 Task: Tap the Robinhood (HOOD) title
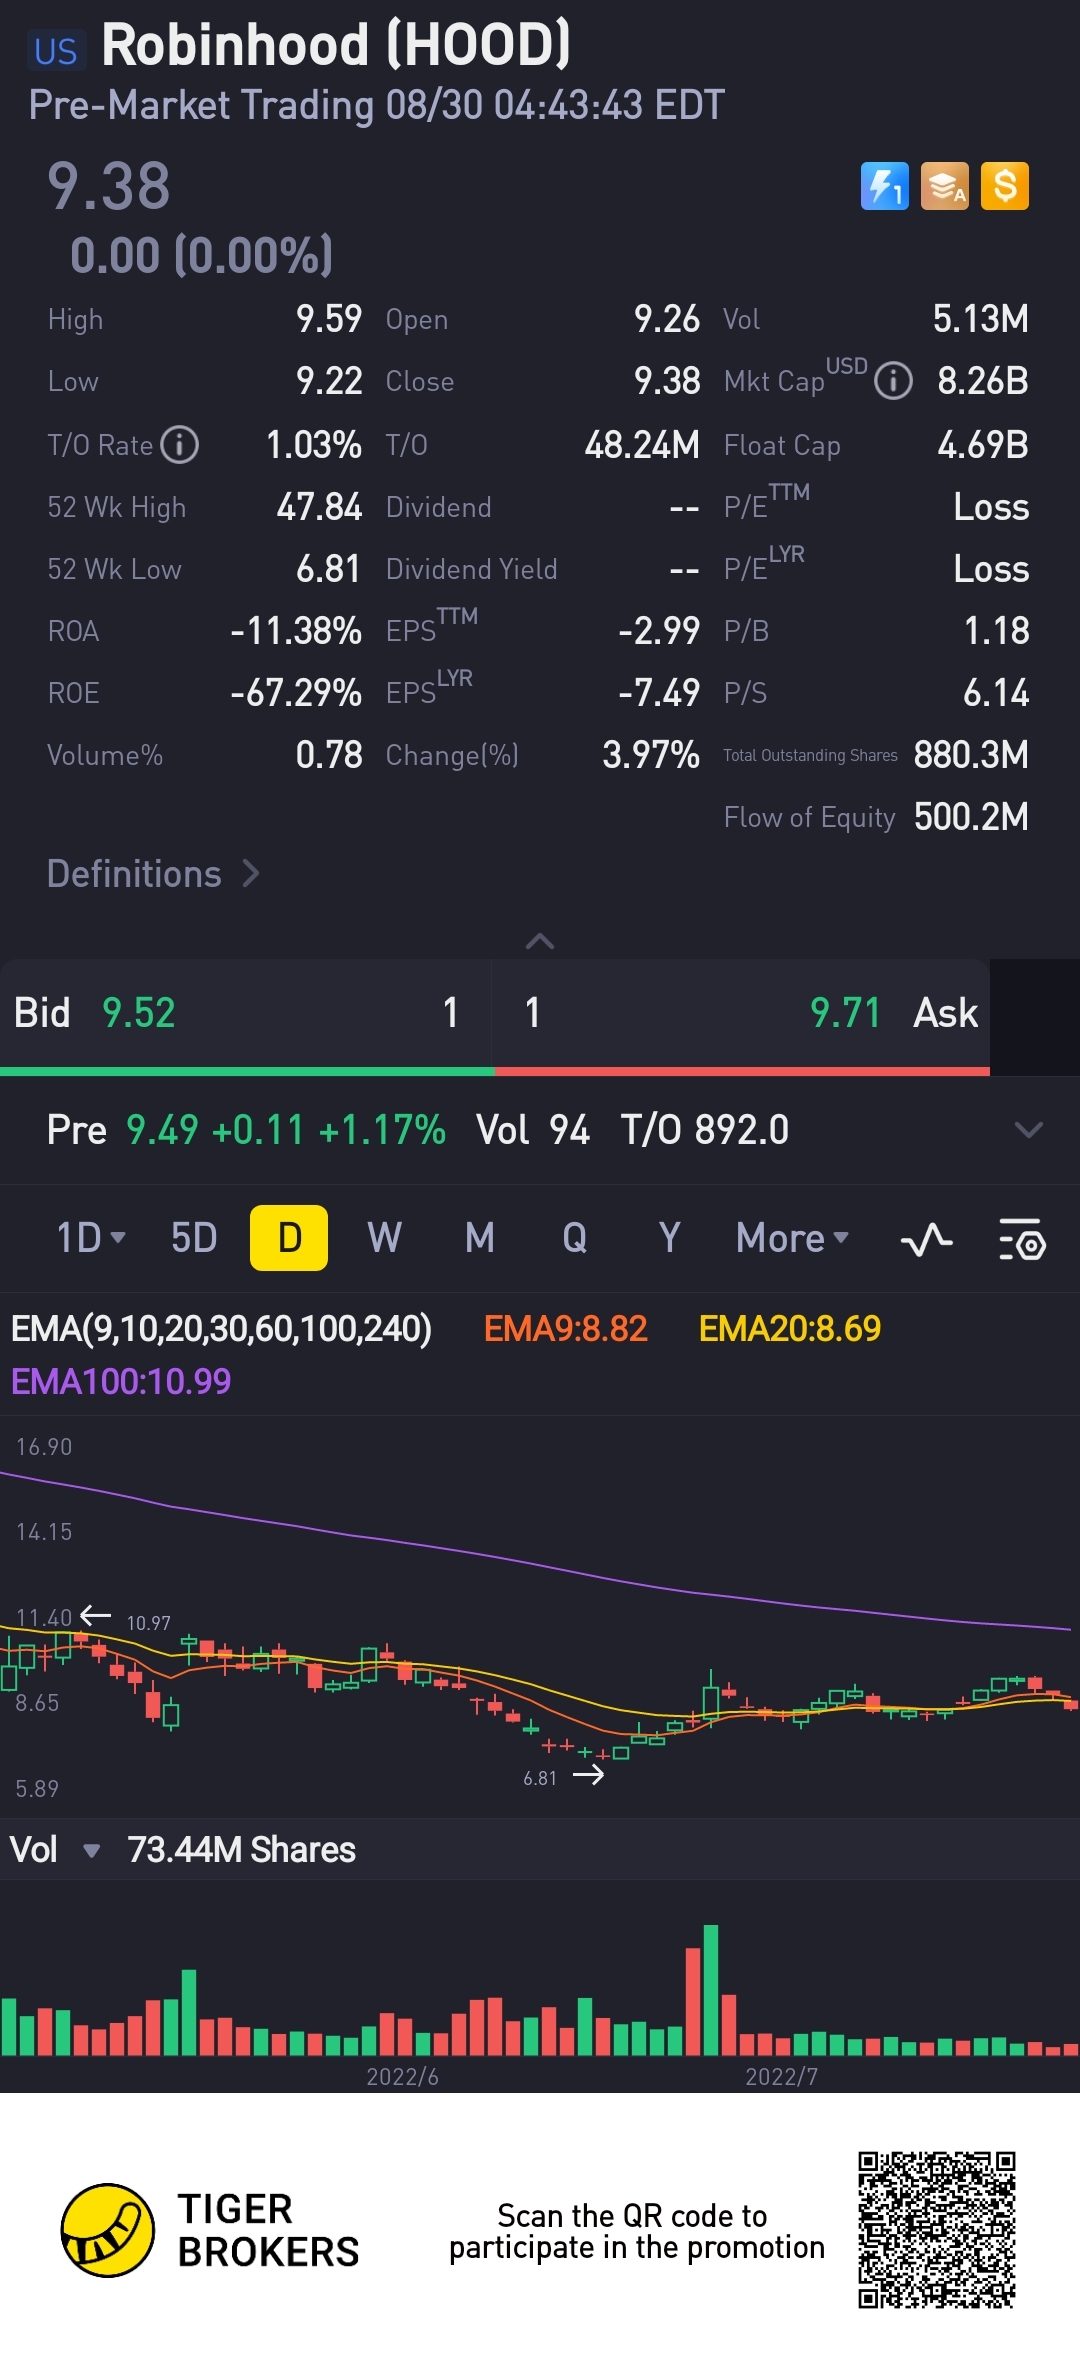[336, 45]
